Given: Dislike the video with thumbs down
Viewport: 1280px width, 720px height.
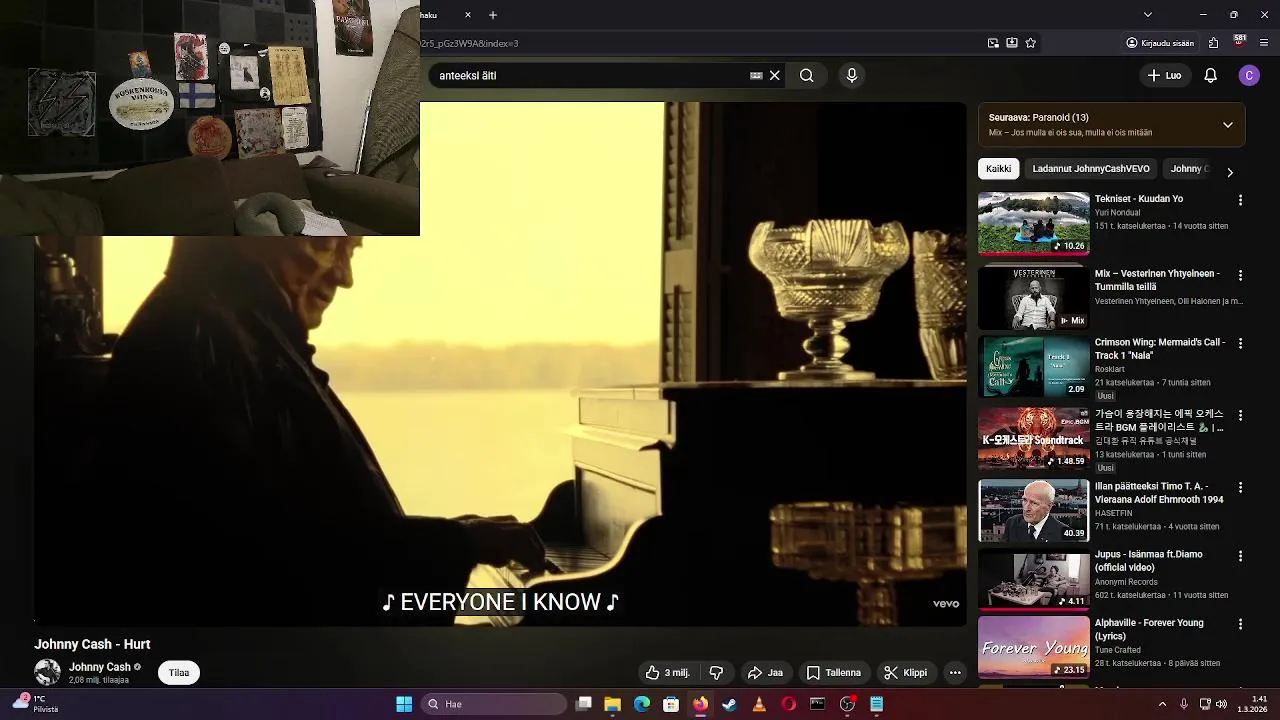Looking at the screenshot, I should (716, 673).
